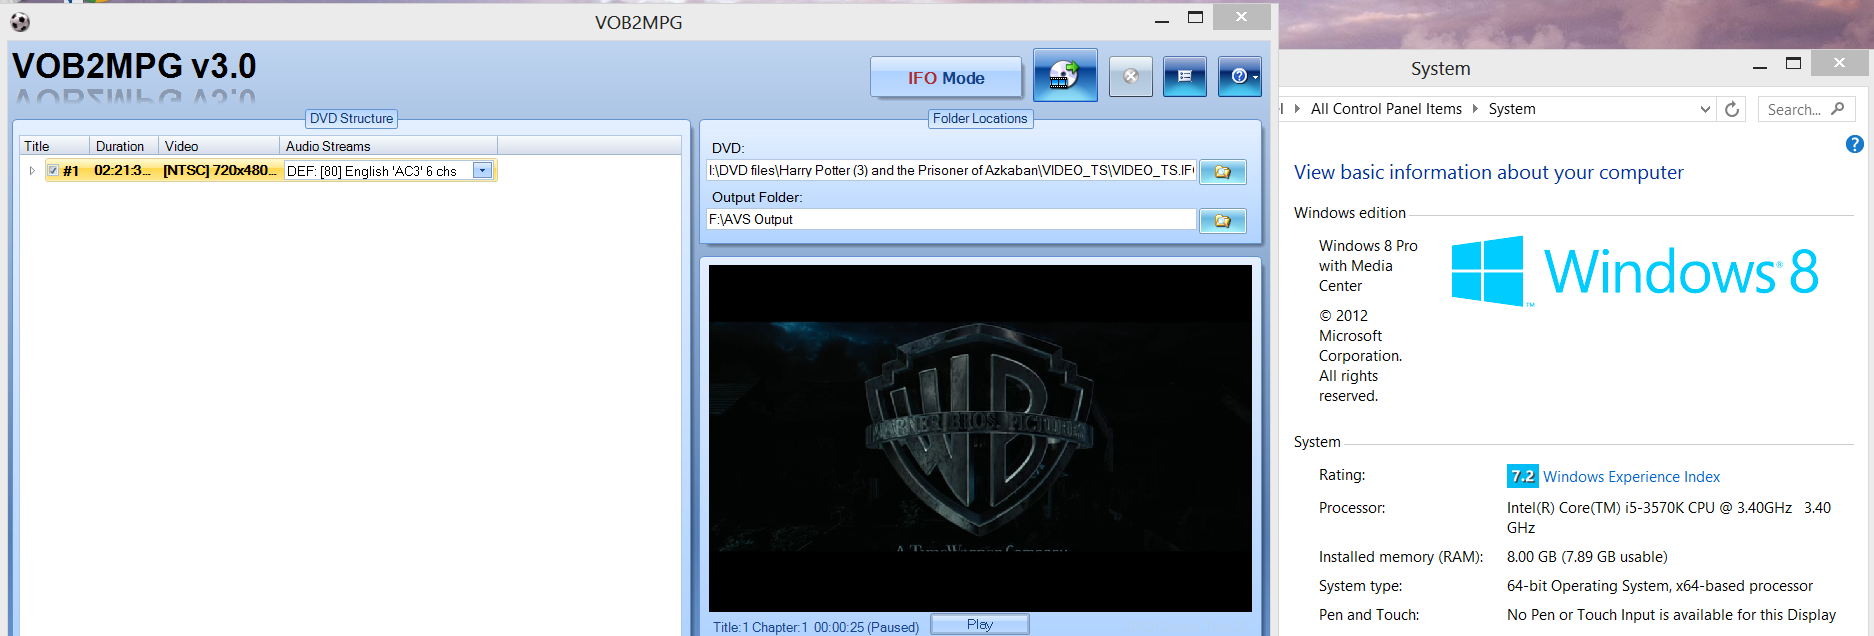Screen dimensions: 1874x636
Task: Click the Output Folder path field
Action: coord(951,220)
